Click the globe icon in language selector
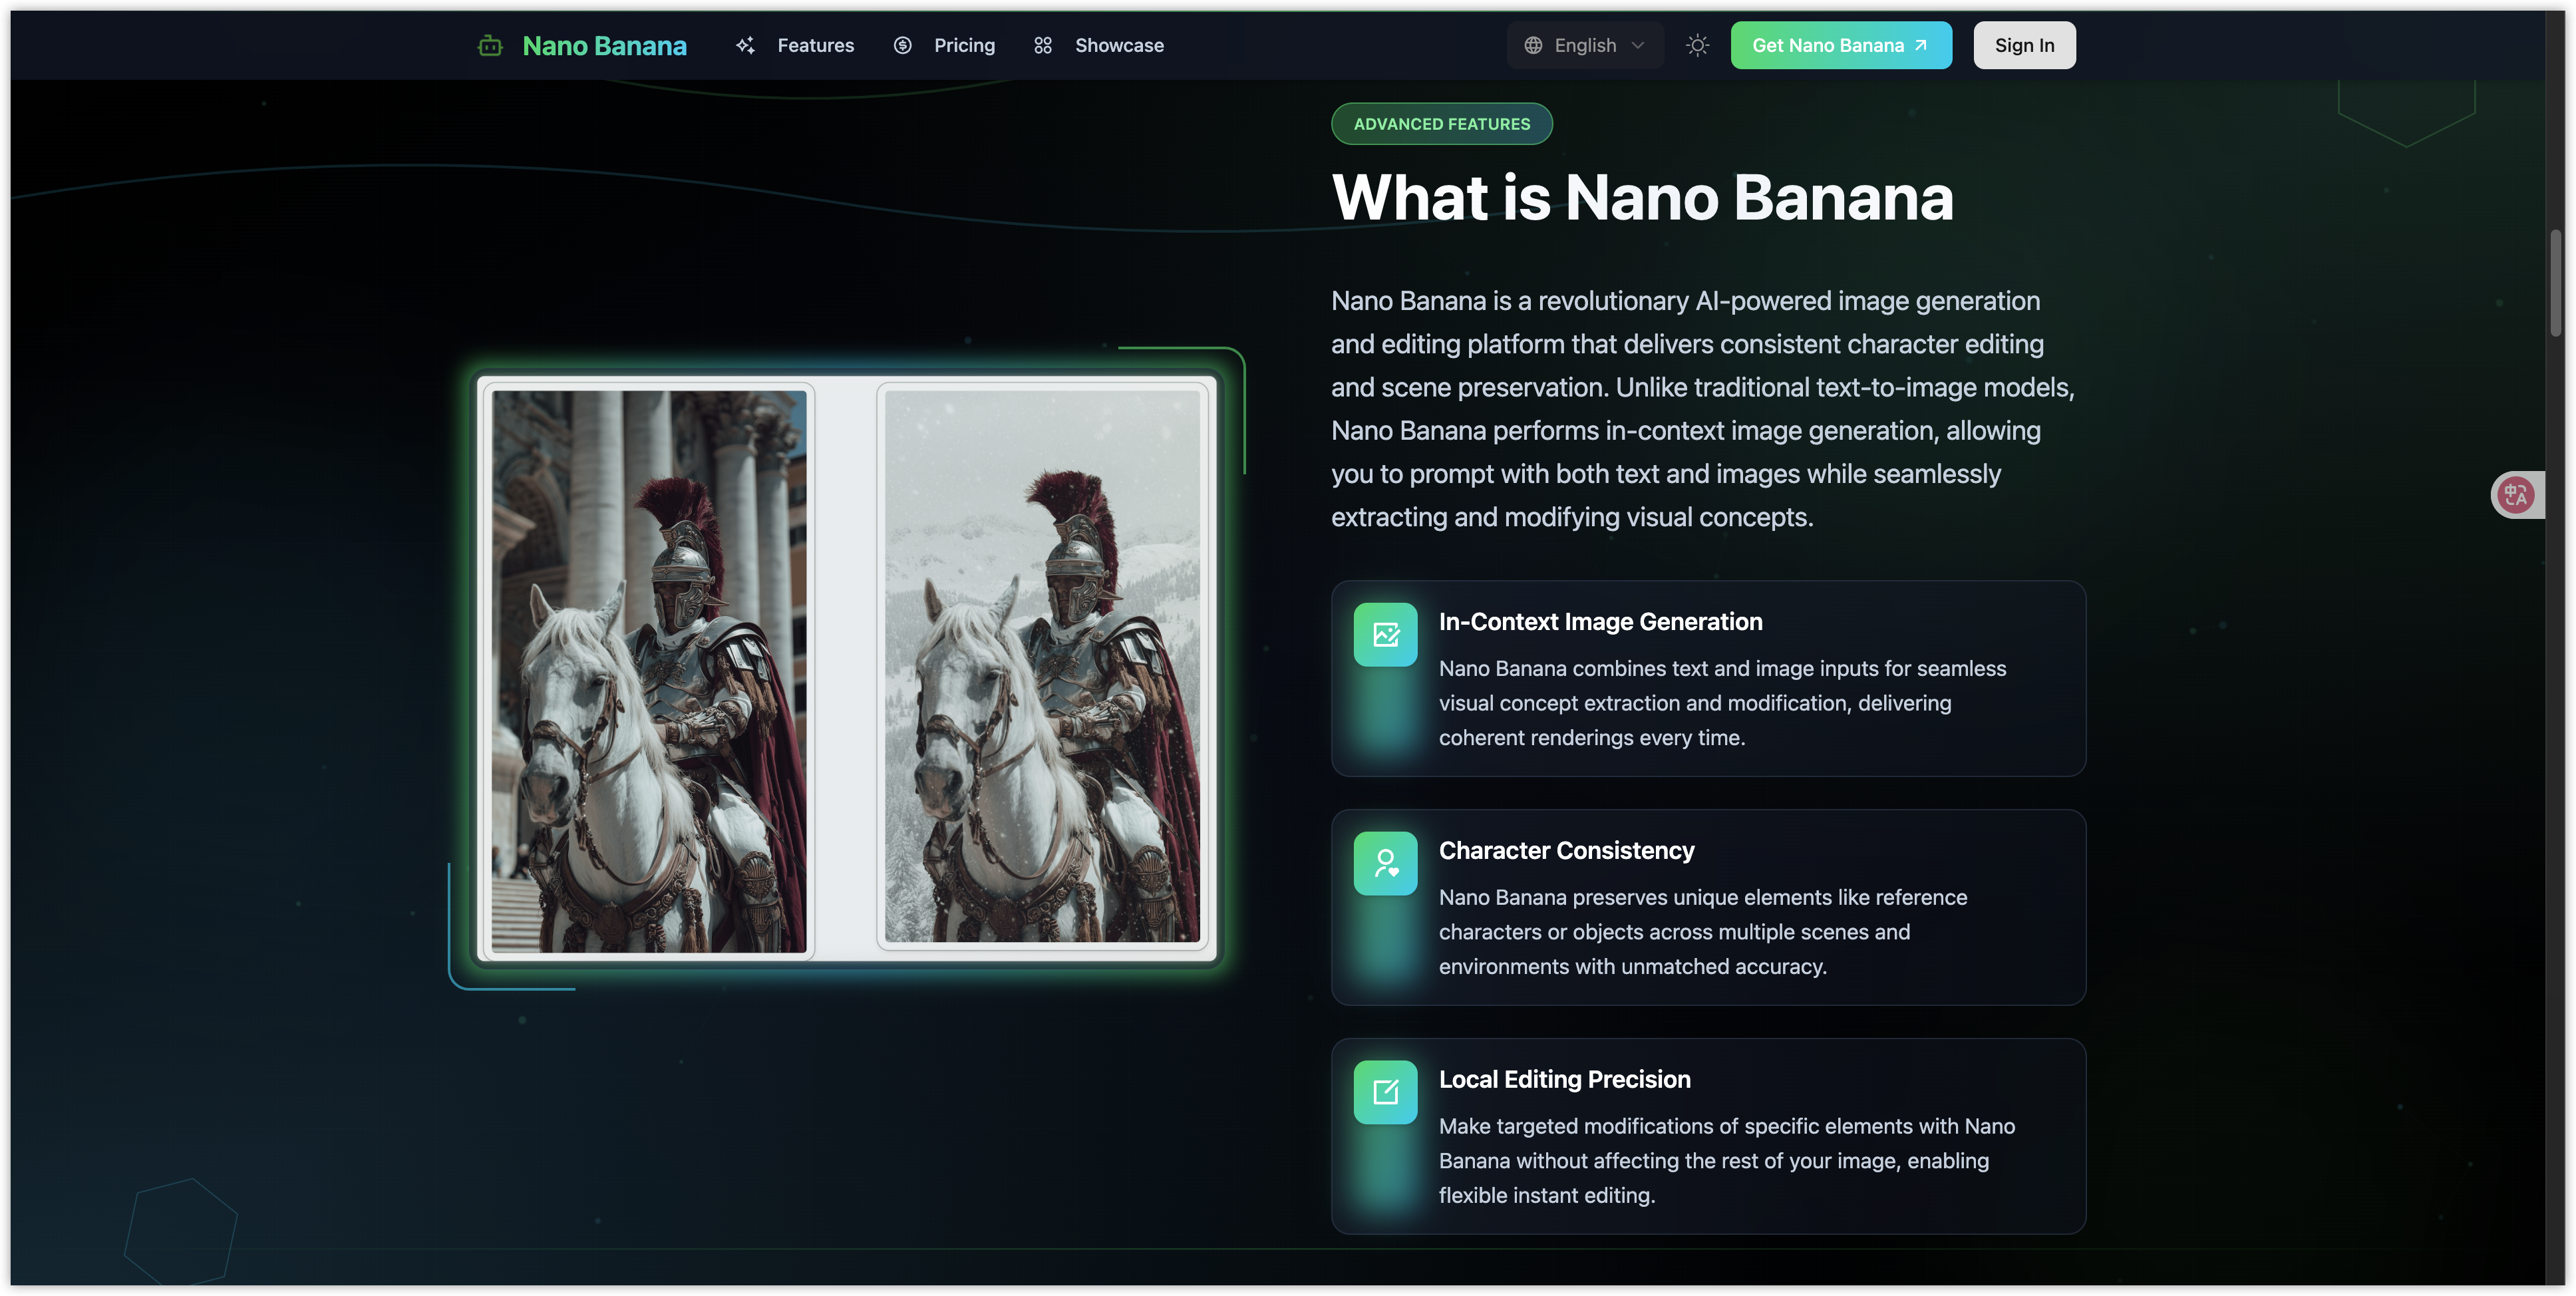This screenshot has width=2576, height=1296. point(1533,46)
